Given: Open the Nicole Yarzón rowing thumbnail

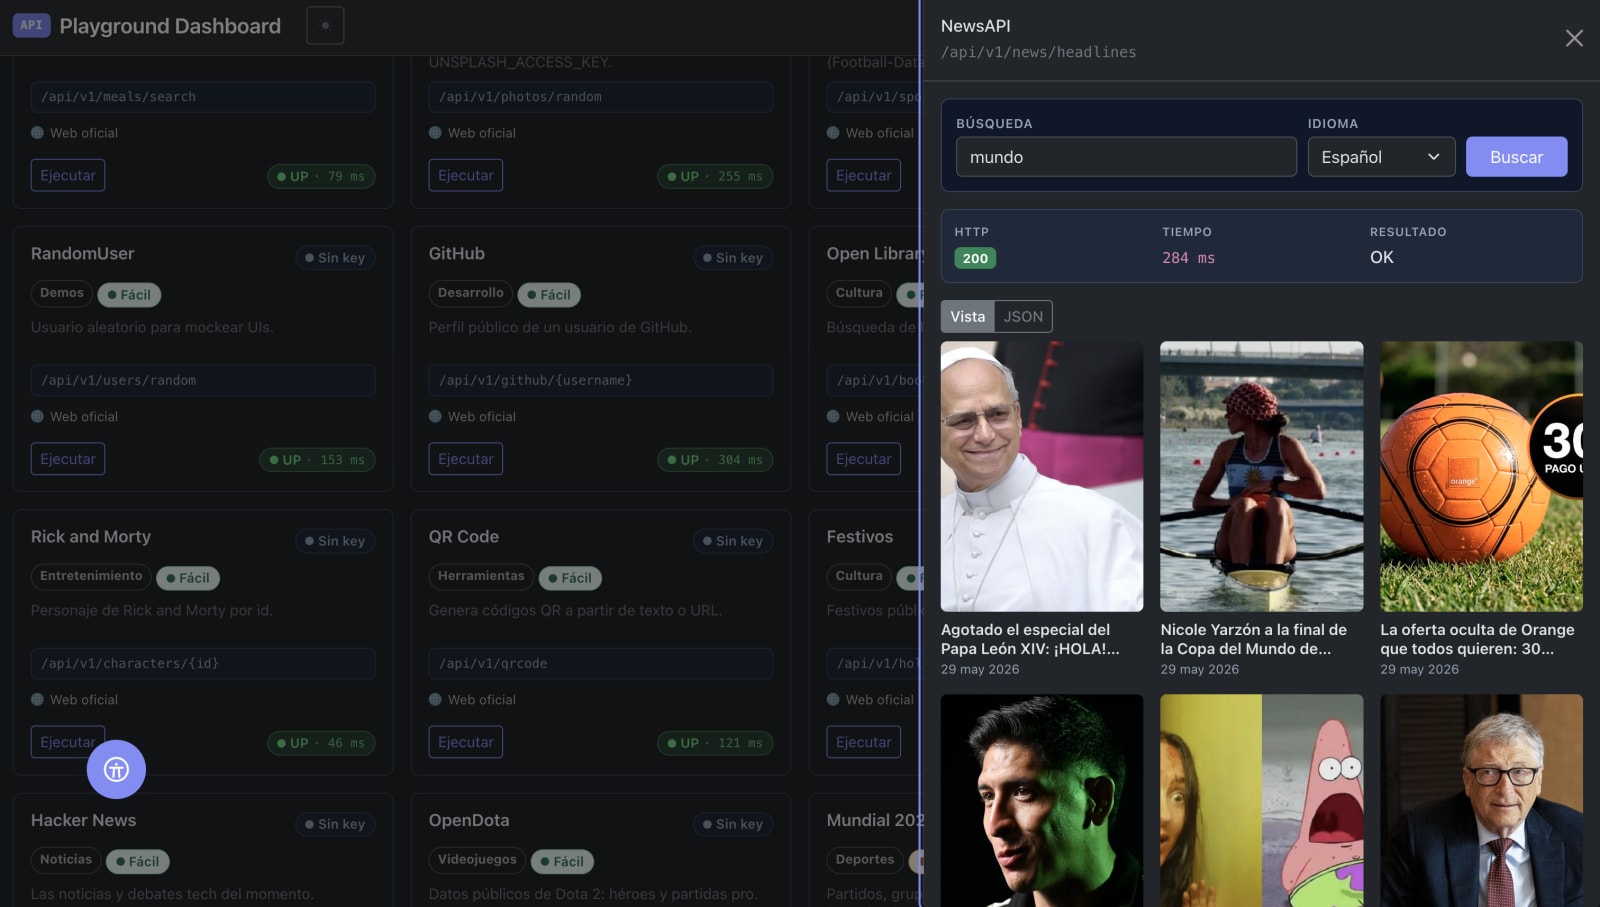Looking at the screenshot, I should 1261,476.
